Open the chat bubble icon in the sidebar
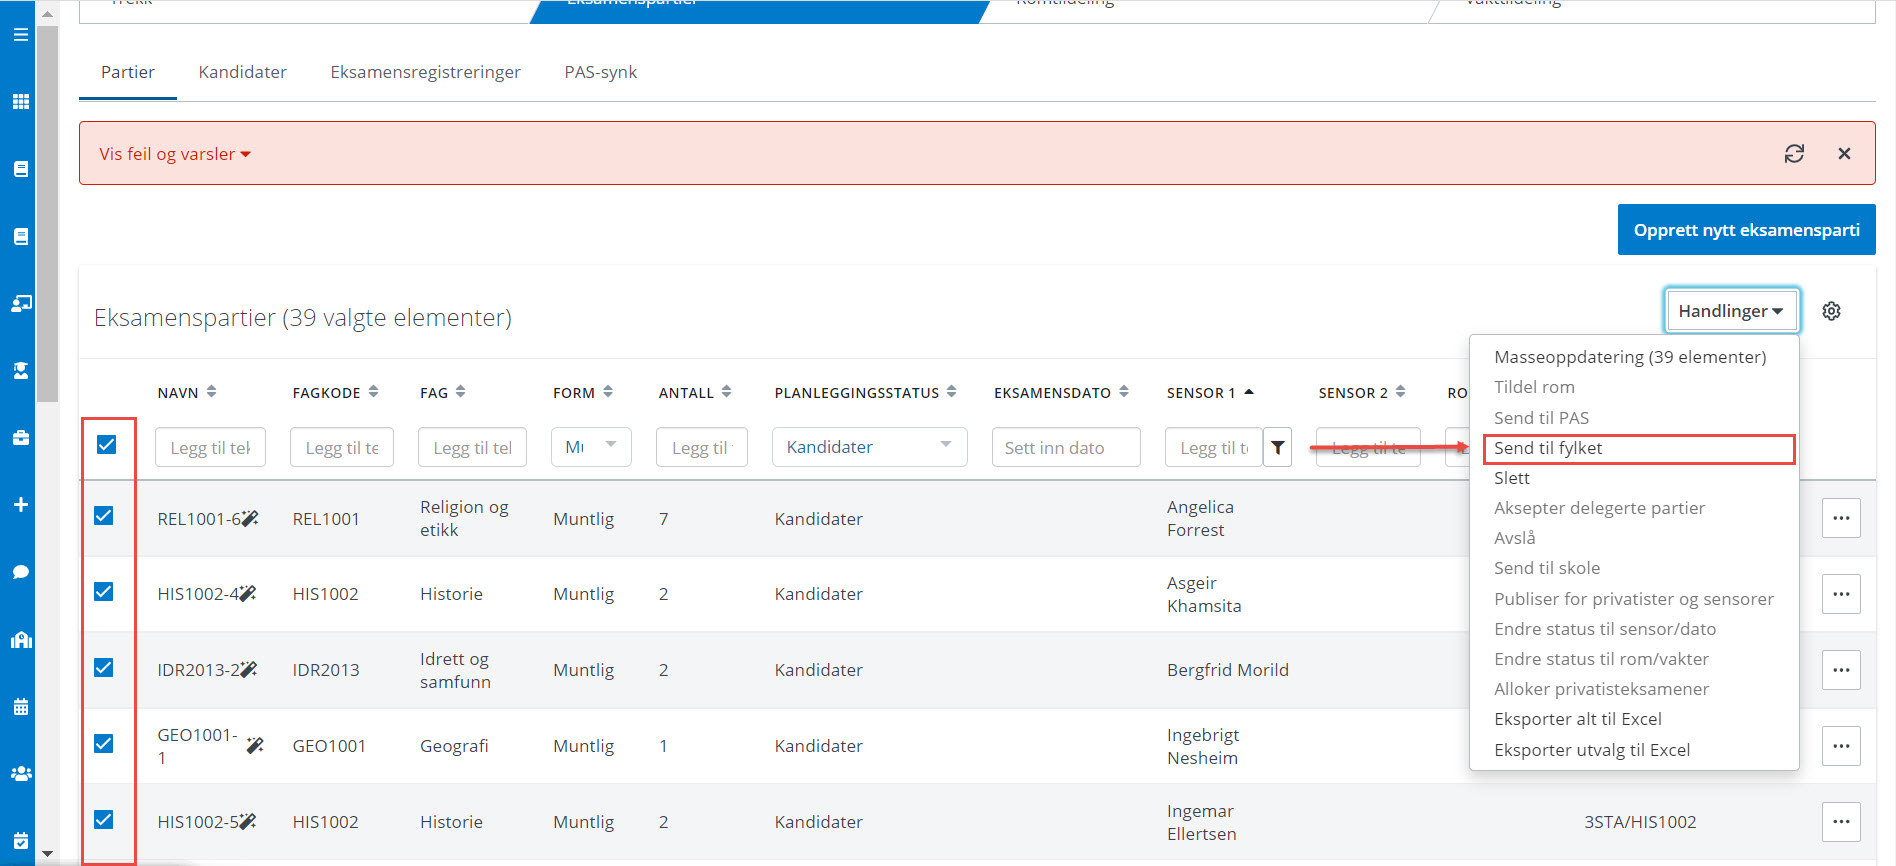This screenshot has height=866, width=1896. pos(20,572)
